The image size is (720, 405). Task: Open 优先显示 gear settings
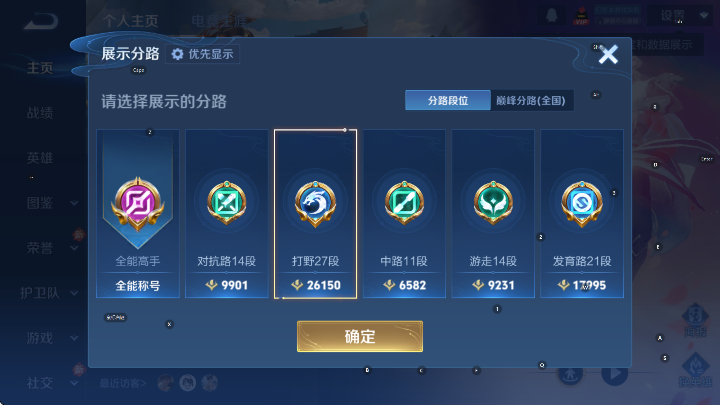pyautogui.click(x=202, y=54)
